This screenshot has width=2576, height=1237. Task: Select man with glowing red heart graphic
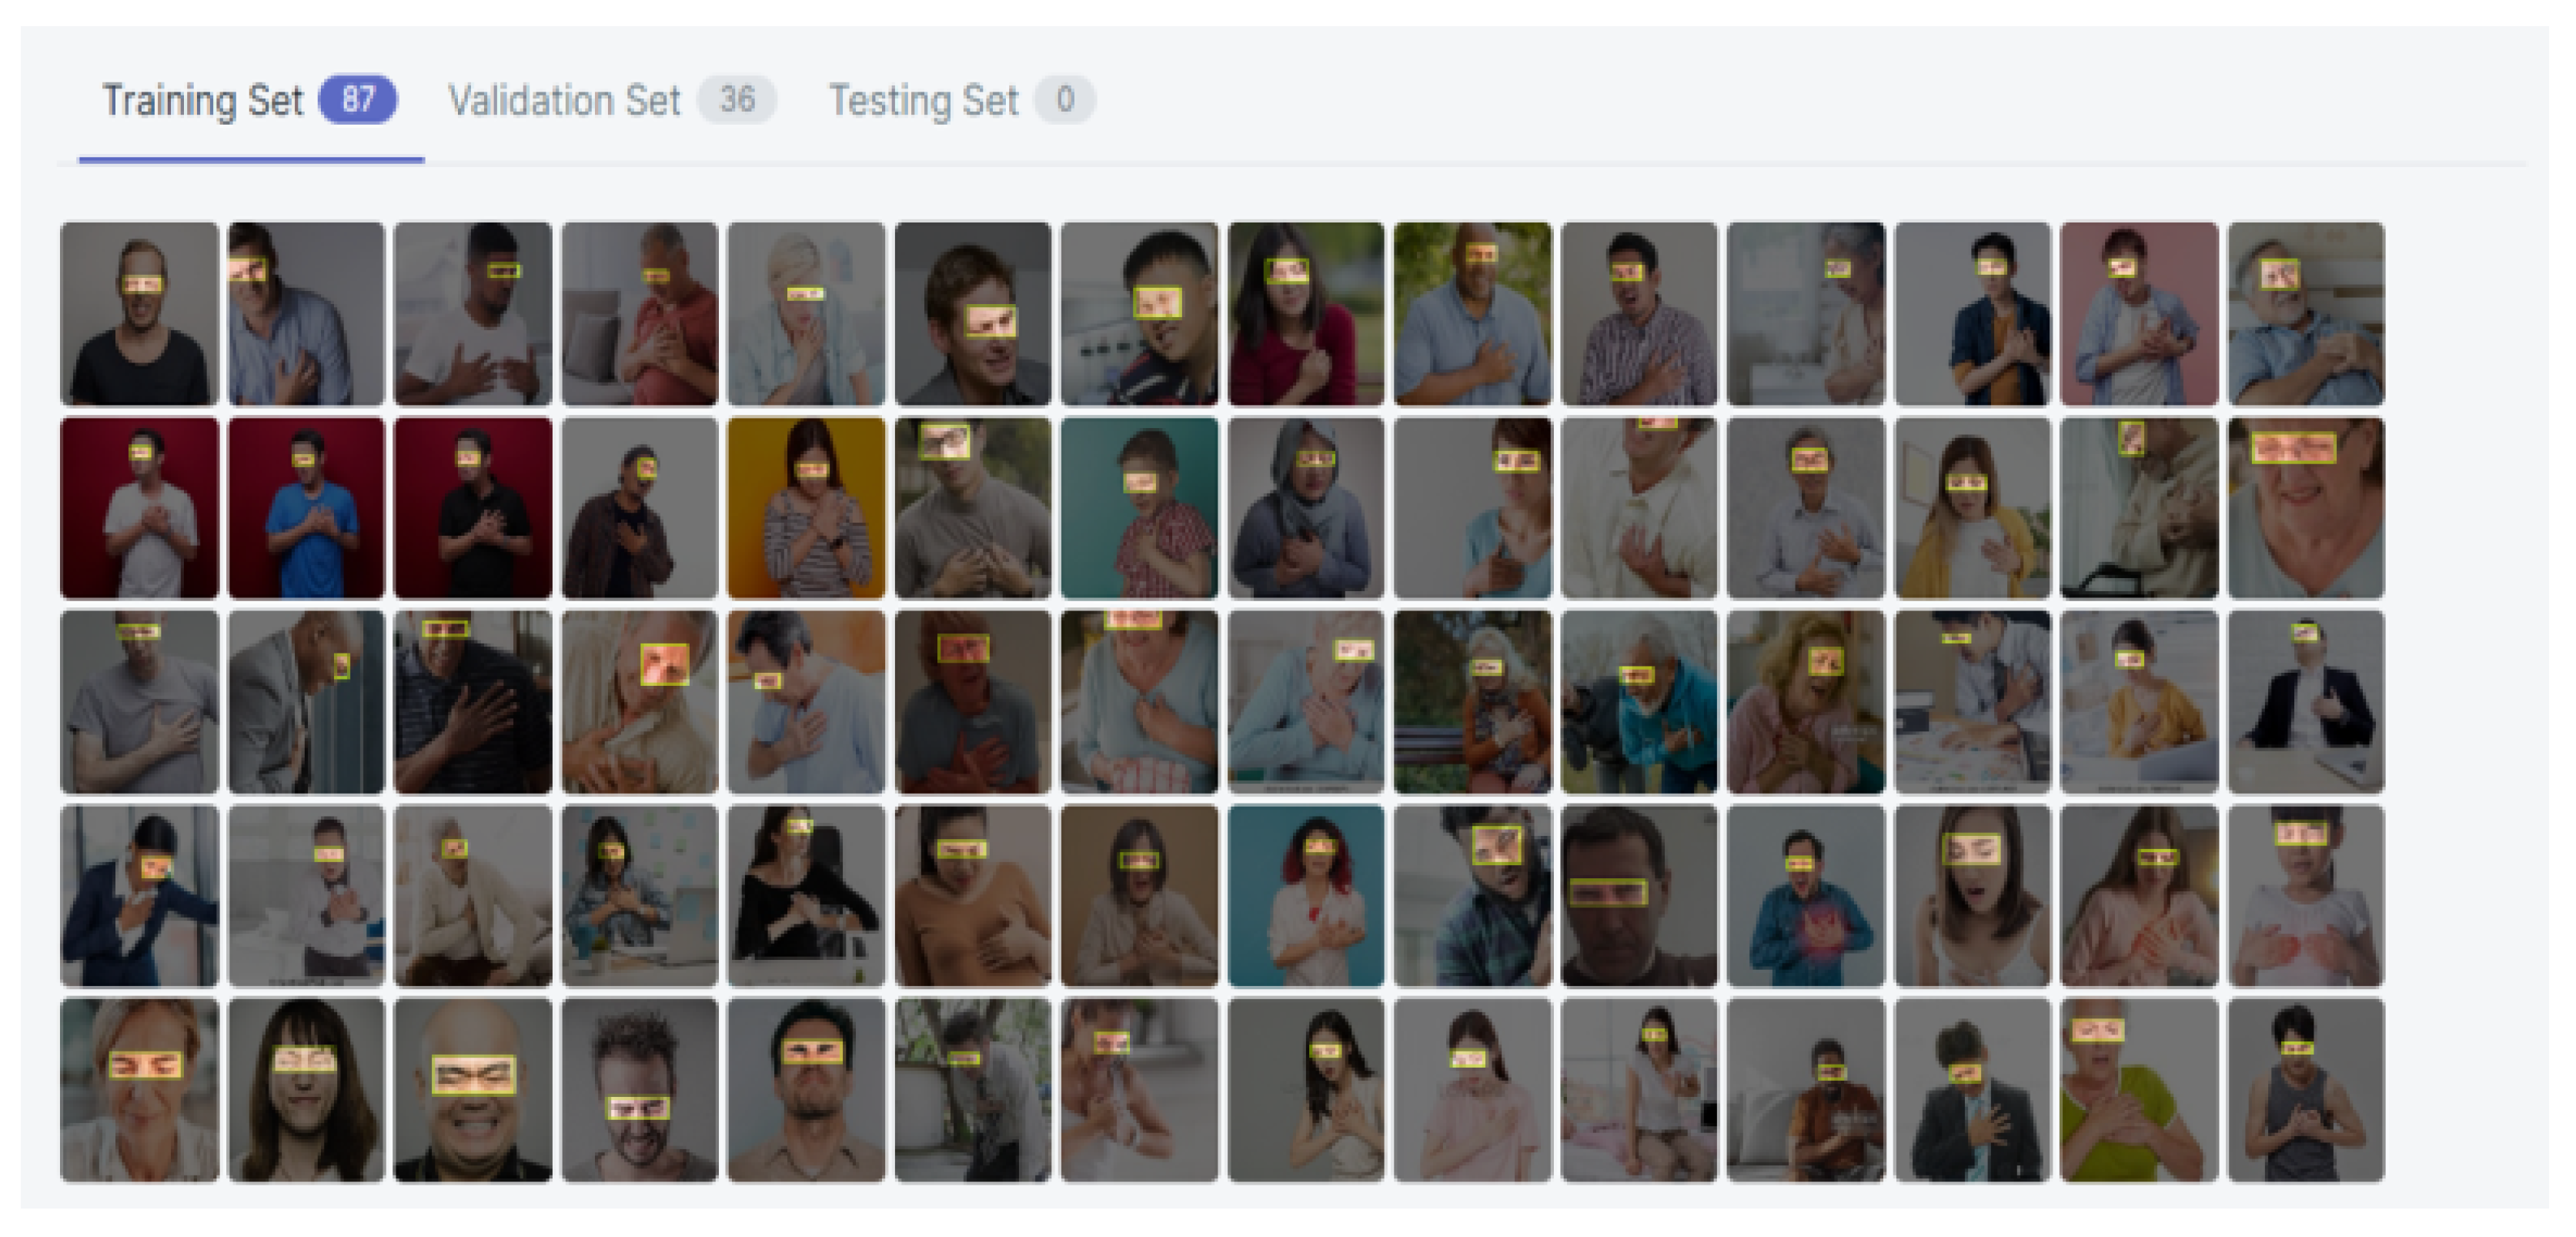tap(1806, 896)
